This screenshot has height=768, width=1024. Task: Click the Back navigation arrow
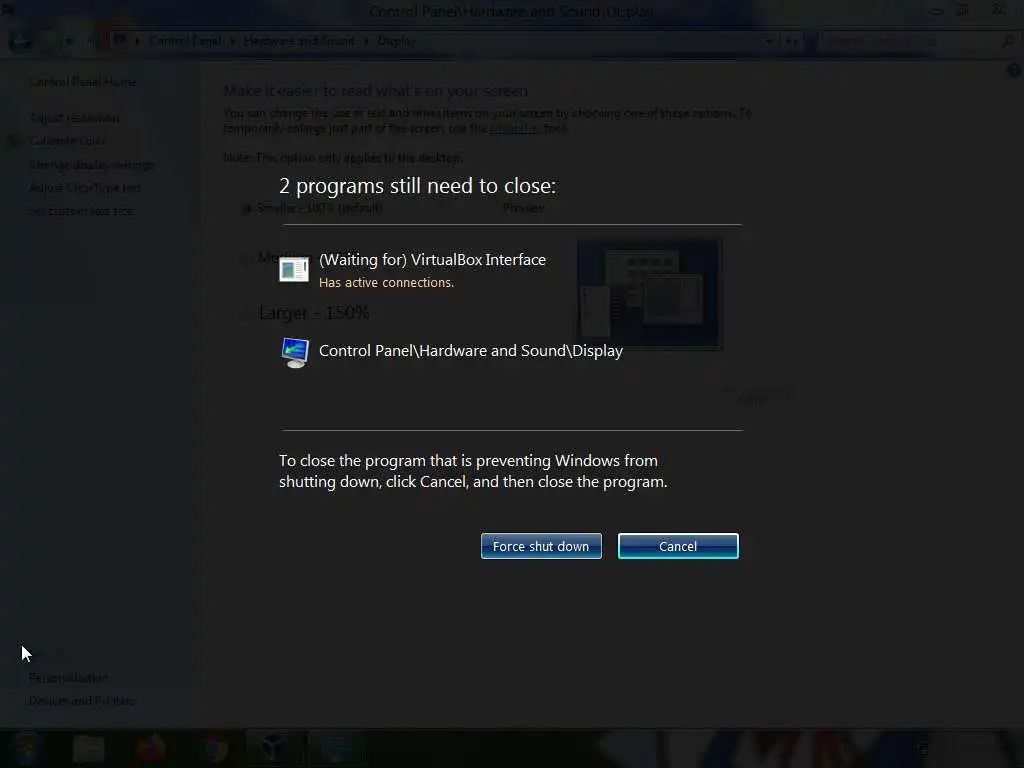[x=21, y=41]
